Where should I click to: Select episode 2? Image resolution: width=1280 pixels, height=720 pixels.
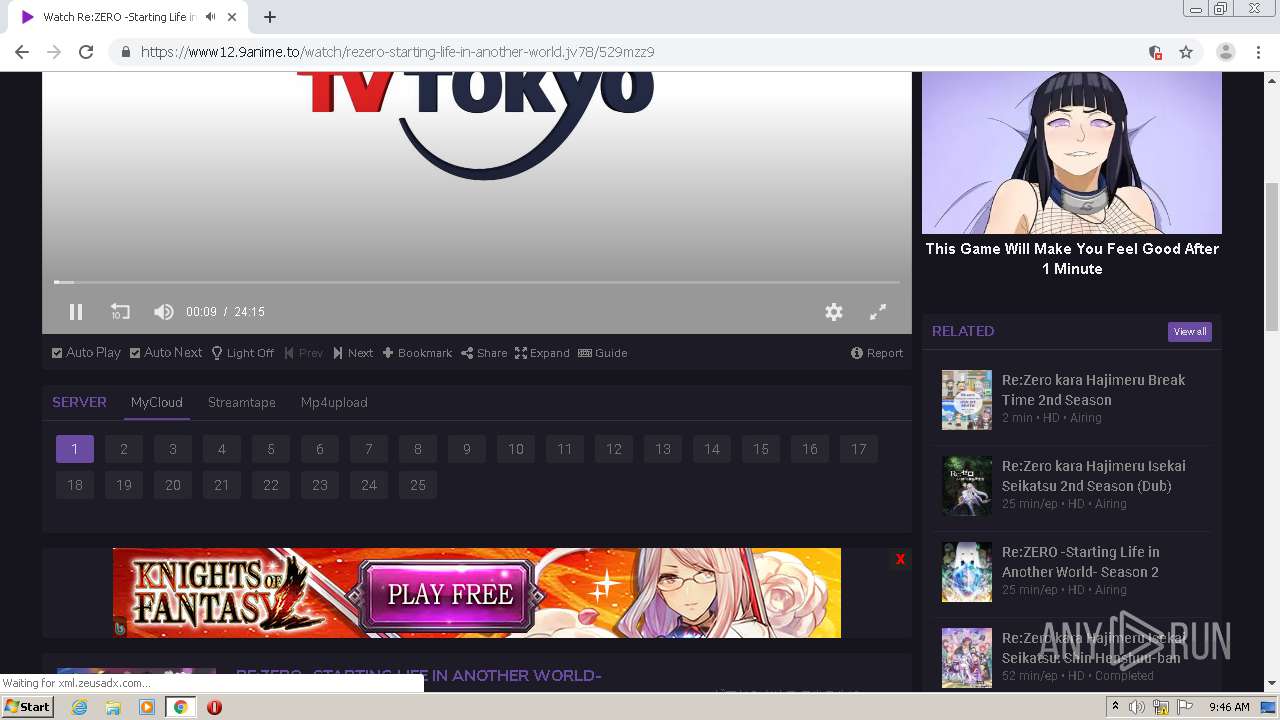124,449
